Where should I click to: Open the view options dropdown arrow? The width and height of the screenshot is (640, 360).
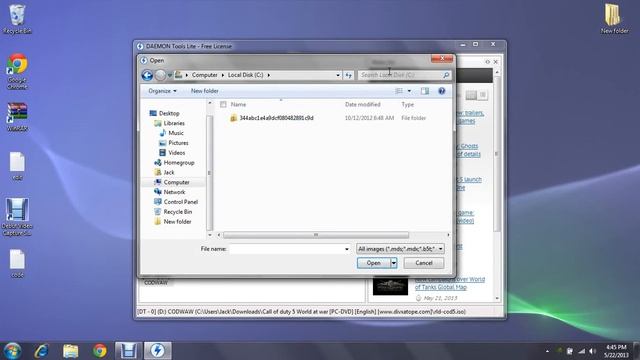[409, 91]
